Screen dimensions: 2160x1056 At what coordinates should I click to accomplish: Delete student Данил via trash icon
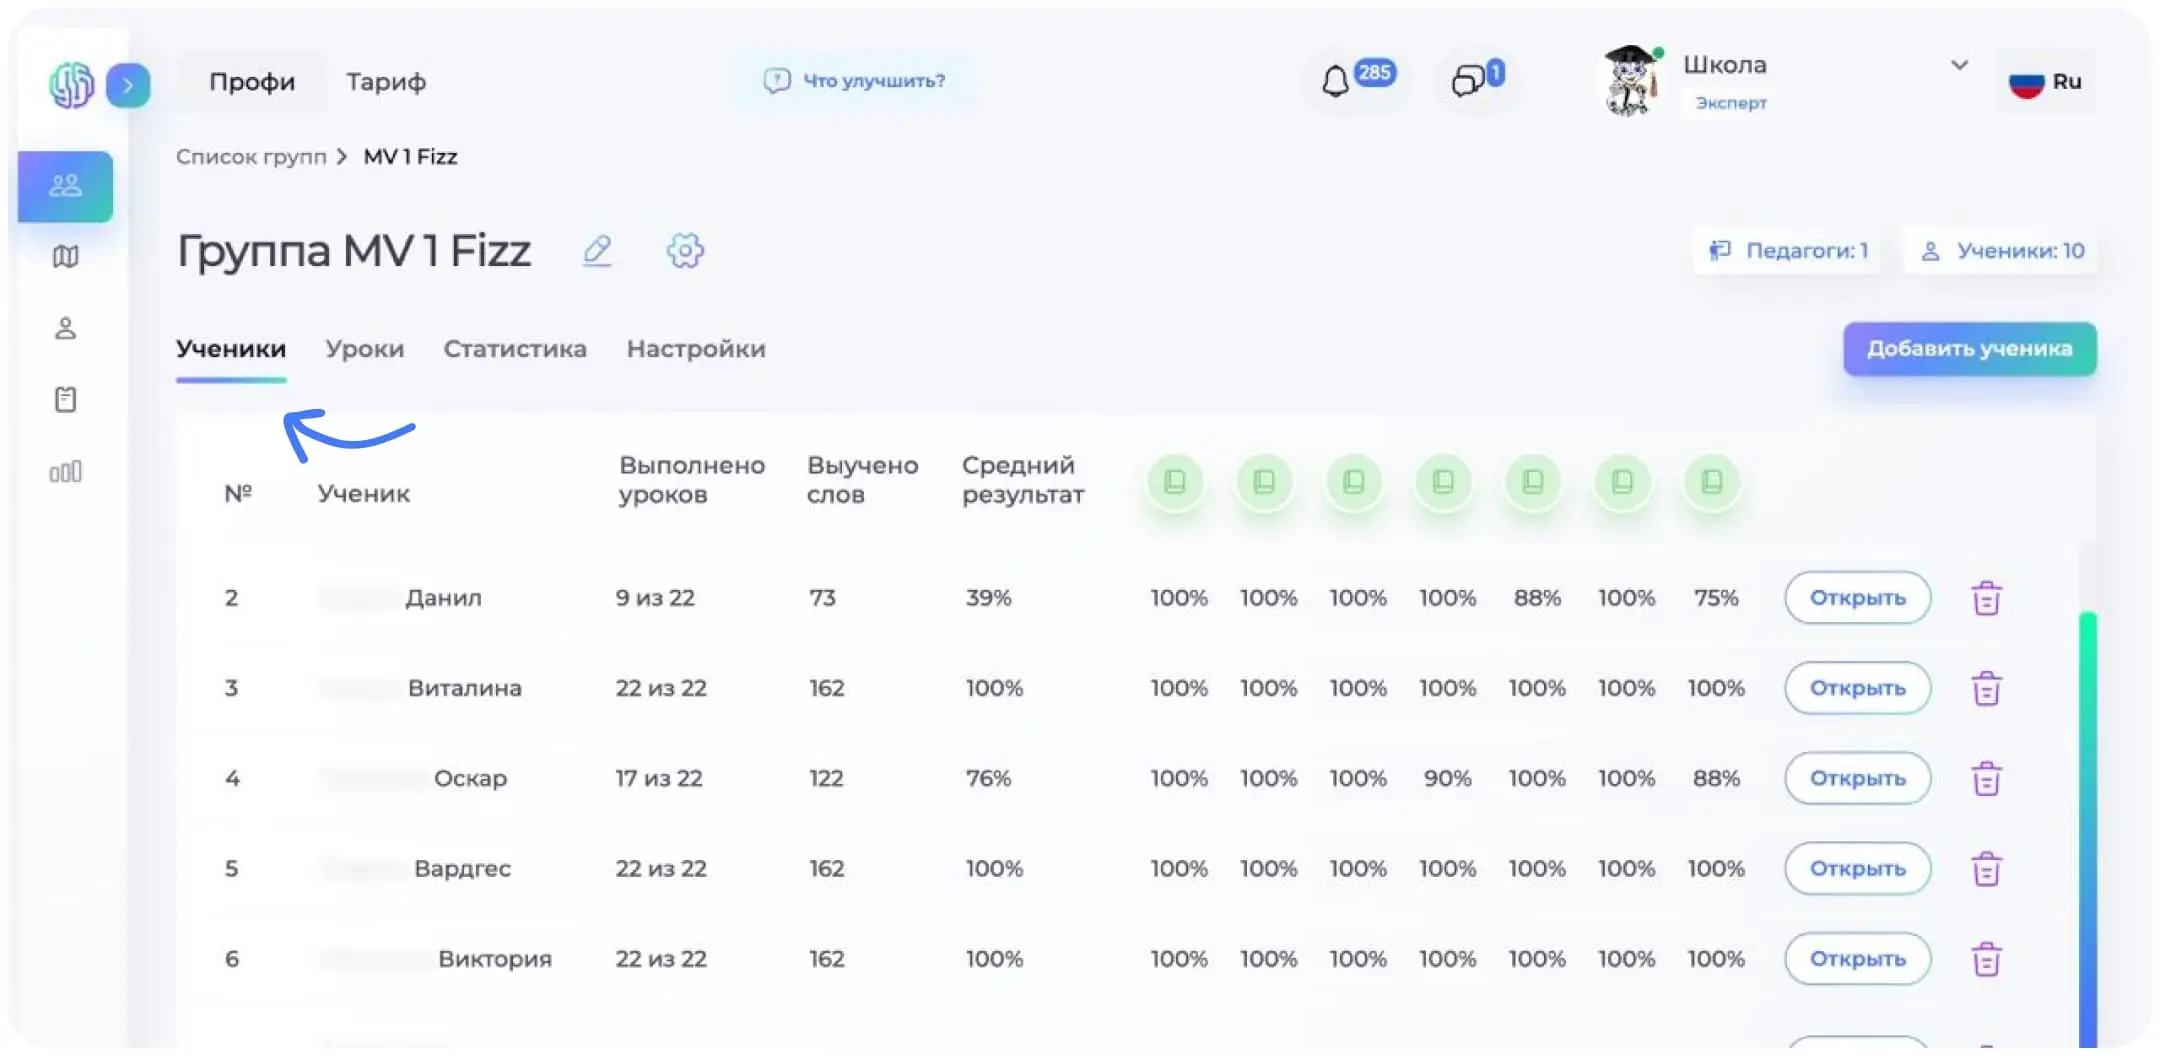click(1985, 597)
